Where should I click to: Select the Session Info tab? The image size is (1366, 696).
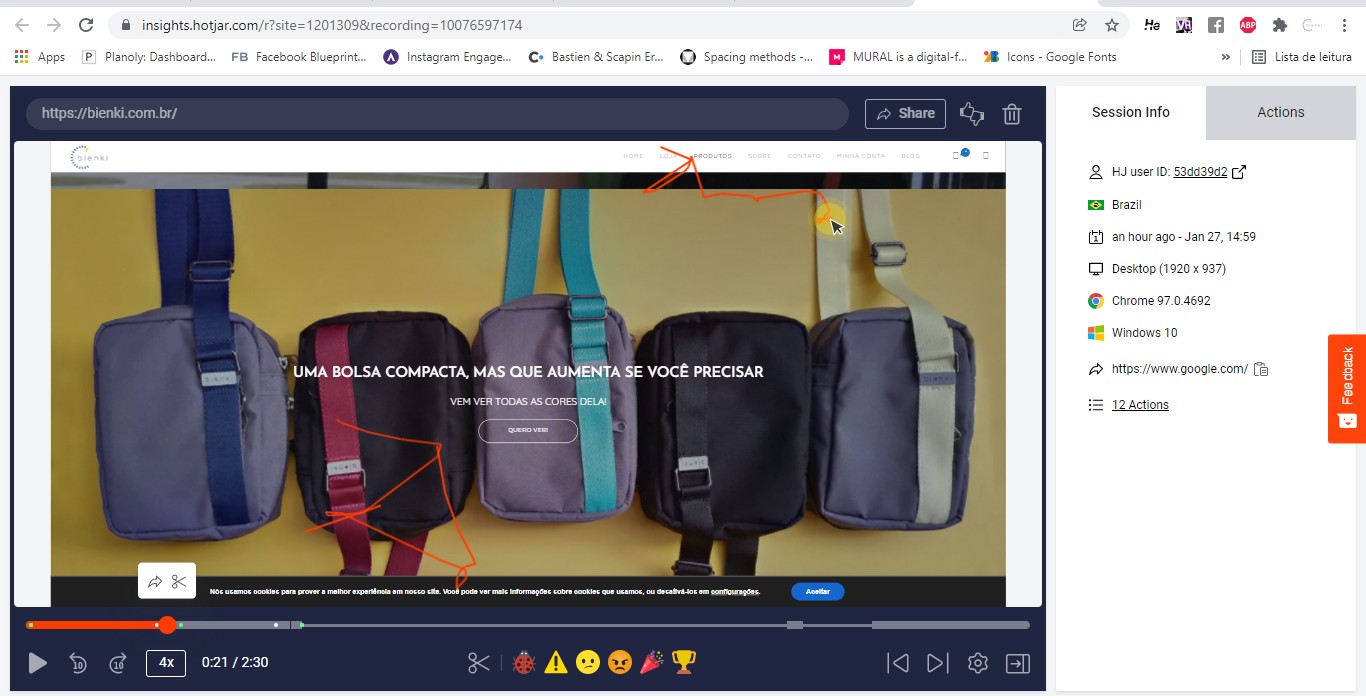tap(1130, 112)
